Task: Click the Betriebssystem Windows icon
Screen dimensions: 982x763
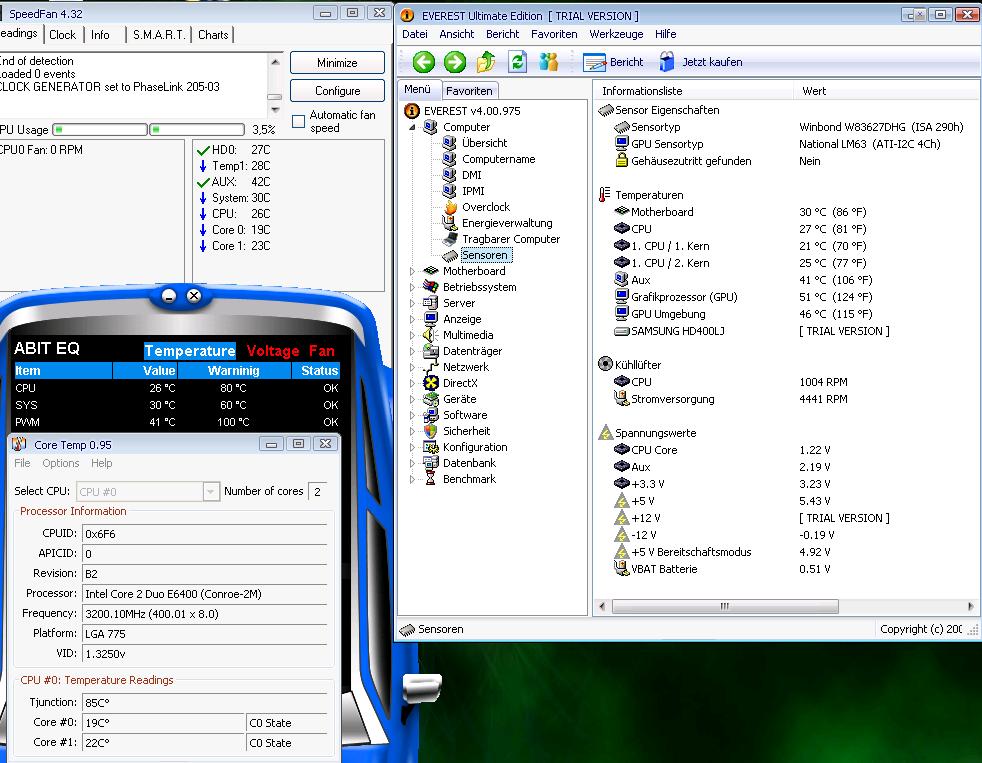Action: [x=430, y=287]
